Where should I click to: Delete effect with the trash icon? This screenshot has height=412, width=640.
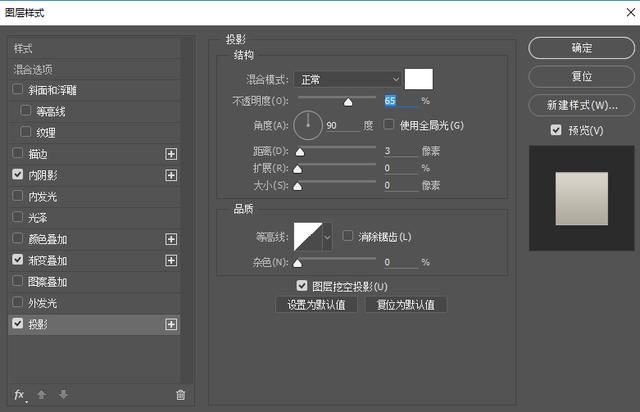pyautogui.click(x=180, y=395)
